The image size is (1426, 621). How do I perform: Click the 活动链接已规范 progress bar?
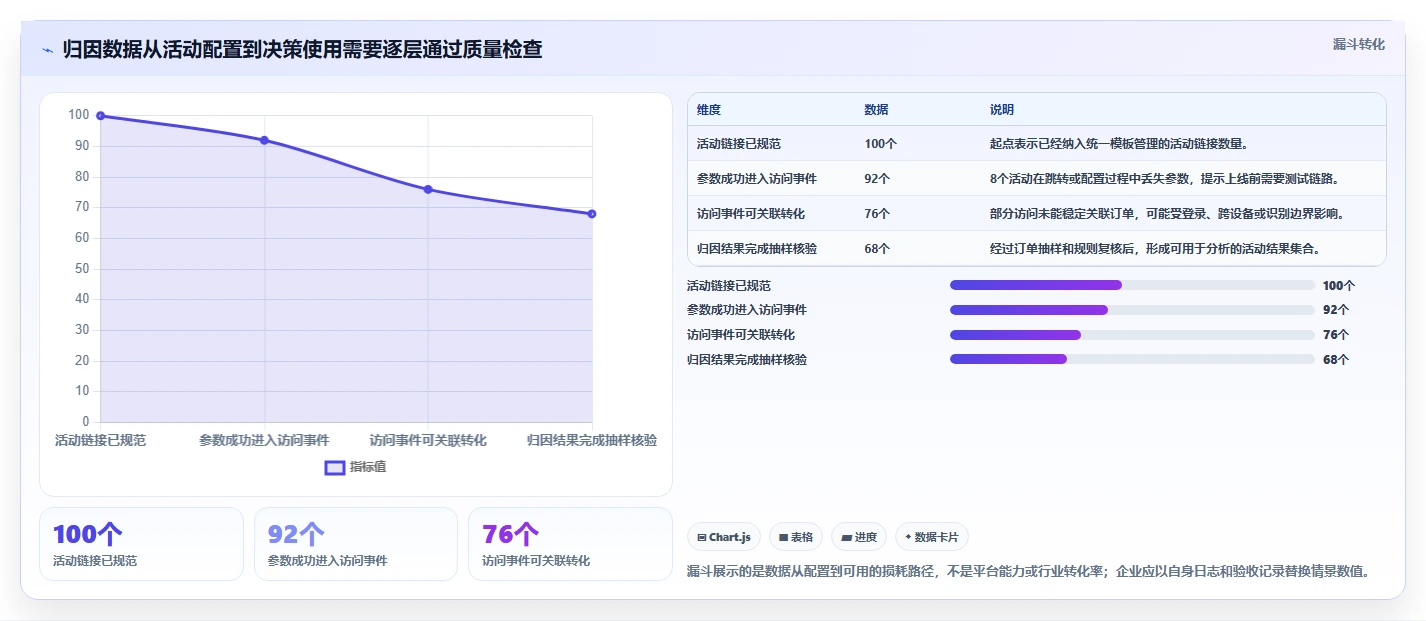(x=1132, y=285)
